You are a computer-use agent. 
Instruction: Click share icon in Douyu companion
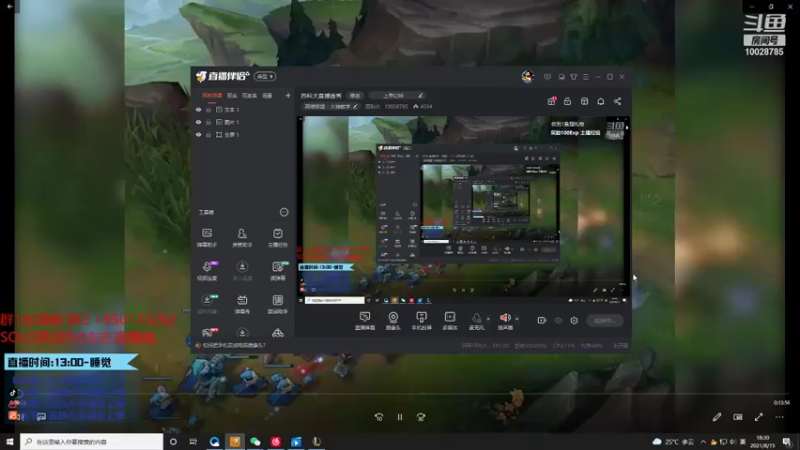point(617,101)
